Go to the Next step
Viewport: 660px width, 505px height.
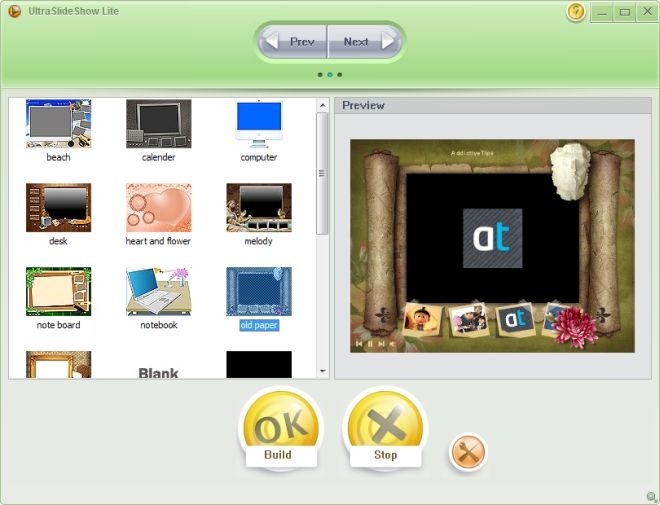tap(365, 42)
